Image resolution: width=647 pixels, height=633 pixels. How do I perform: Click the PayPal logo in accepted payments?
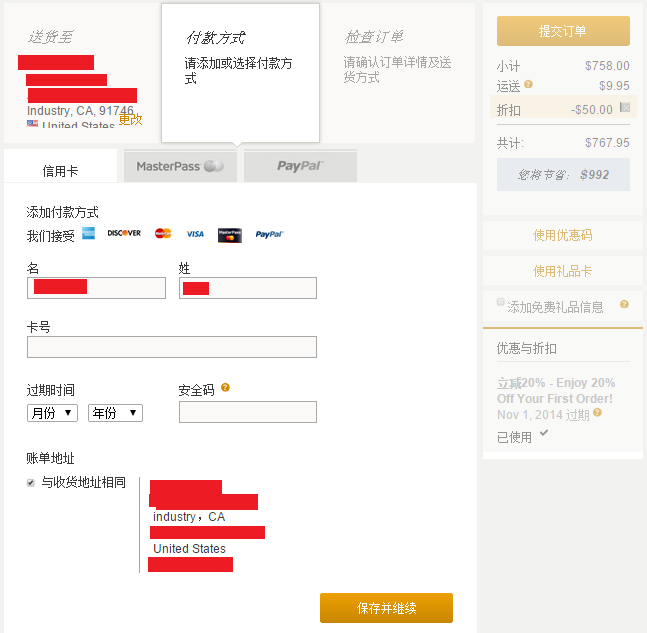[x=269, y=234]
